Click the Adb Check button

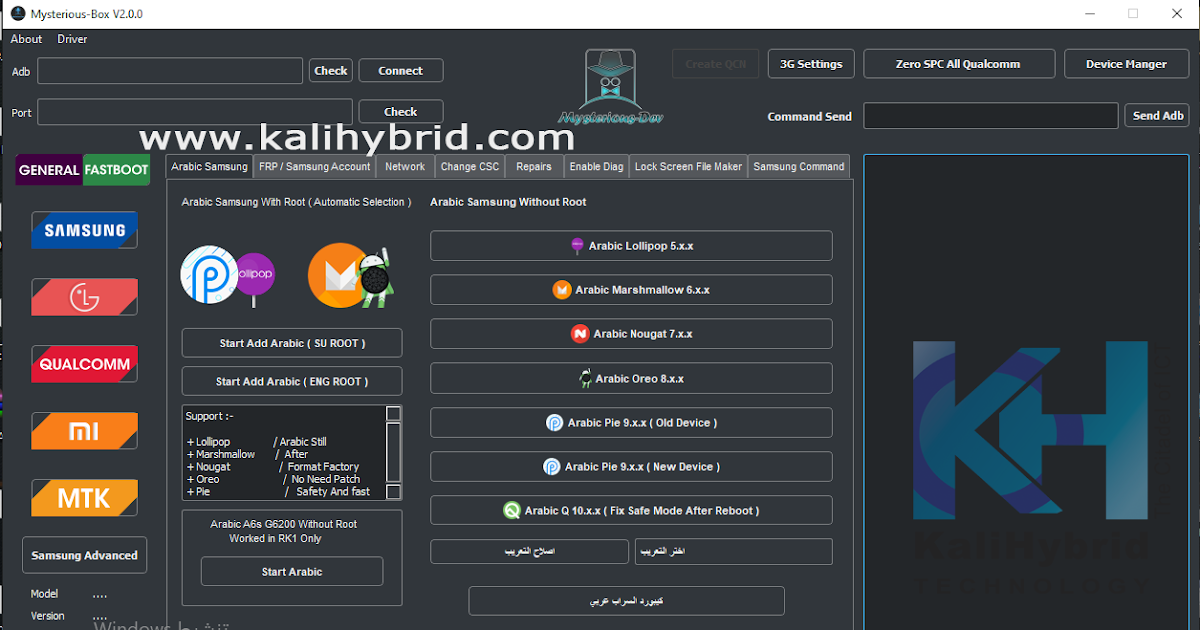tap(331, 71)
